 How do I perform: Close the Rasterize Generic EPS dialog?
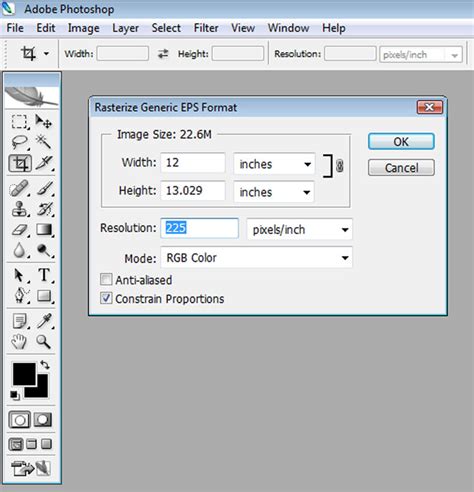click(x=430, y=107)
